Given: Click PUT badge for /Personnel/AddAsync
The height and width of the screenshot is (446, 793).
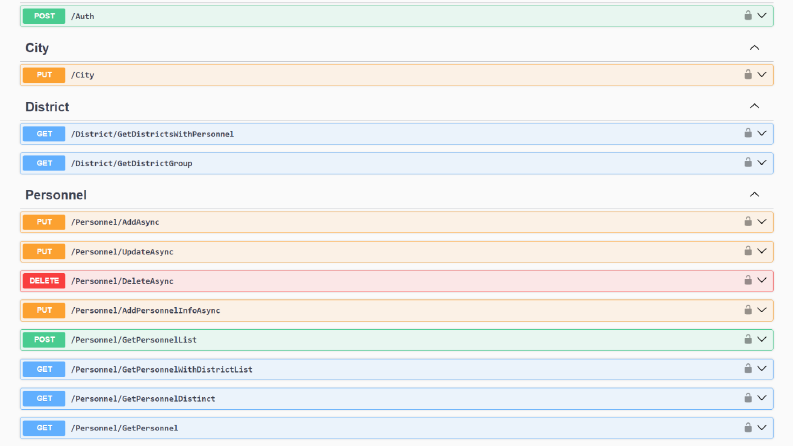Looking at the screenshot, I should click(x=44, y=222).
